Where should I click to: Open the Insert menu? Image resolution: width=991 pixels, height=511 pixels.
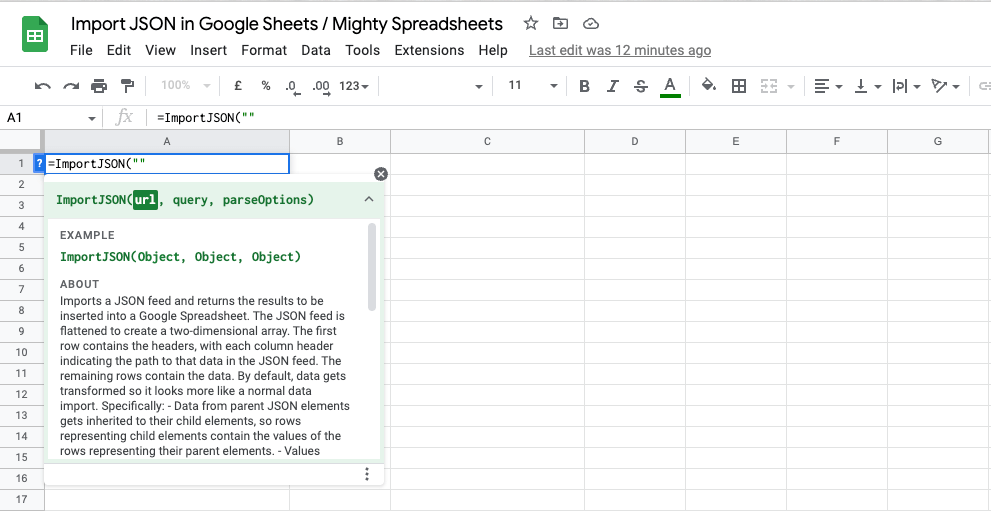coord(209,50)
